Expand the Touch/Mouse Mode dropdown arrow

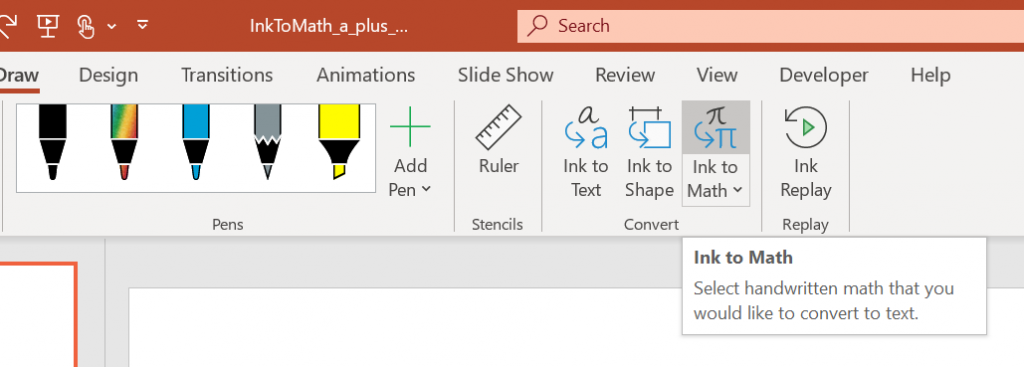112,26
